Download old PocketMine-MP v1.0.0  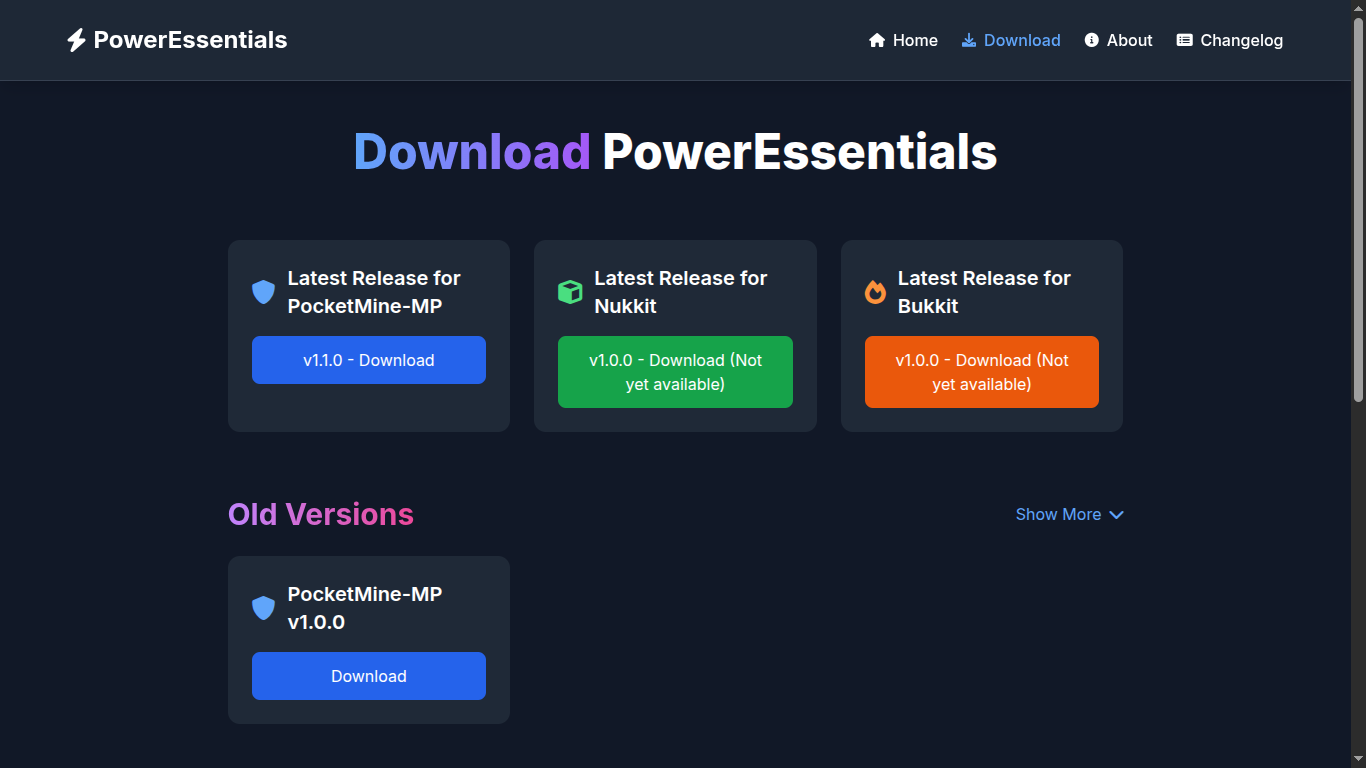369,676
